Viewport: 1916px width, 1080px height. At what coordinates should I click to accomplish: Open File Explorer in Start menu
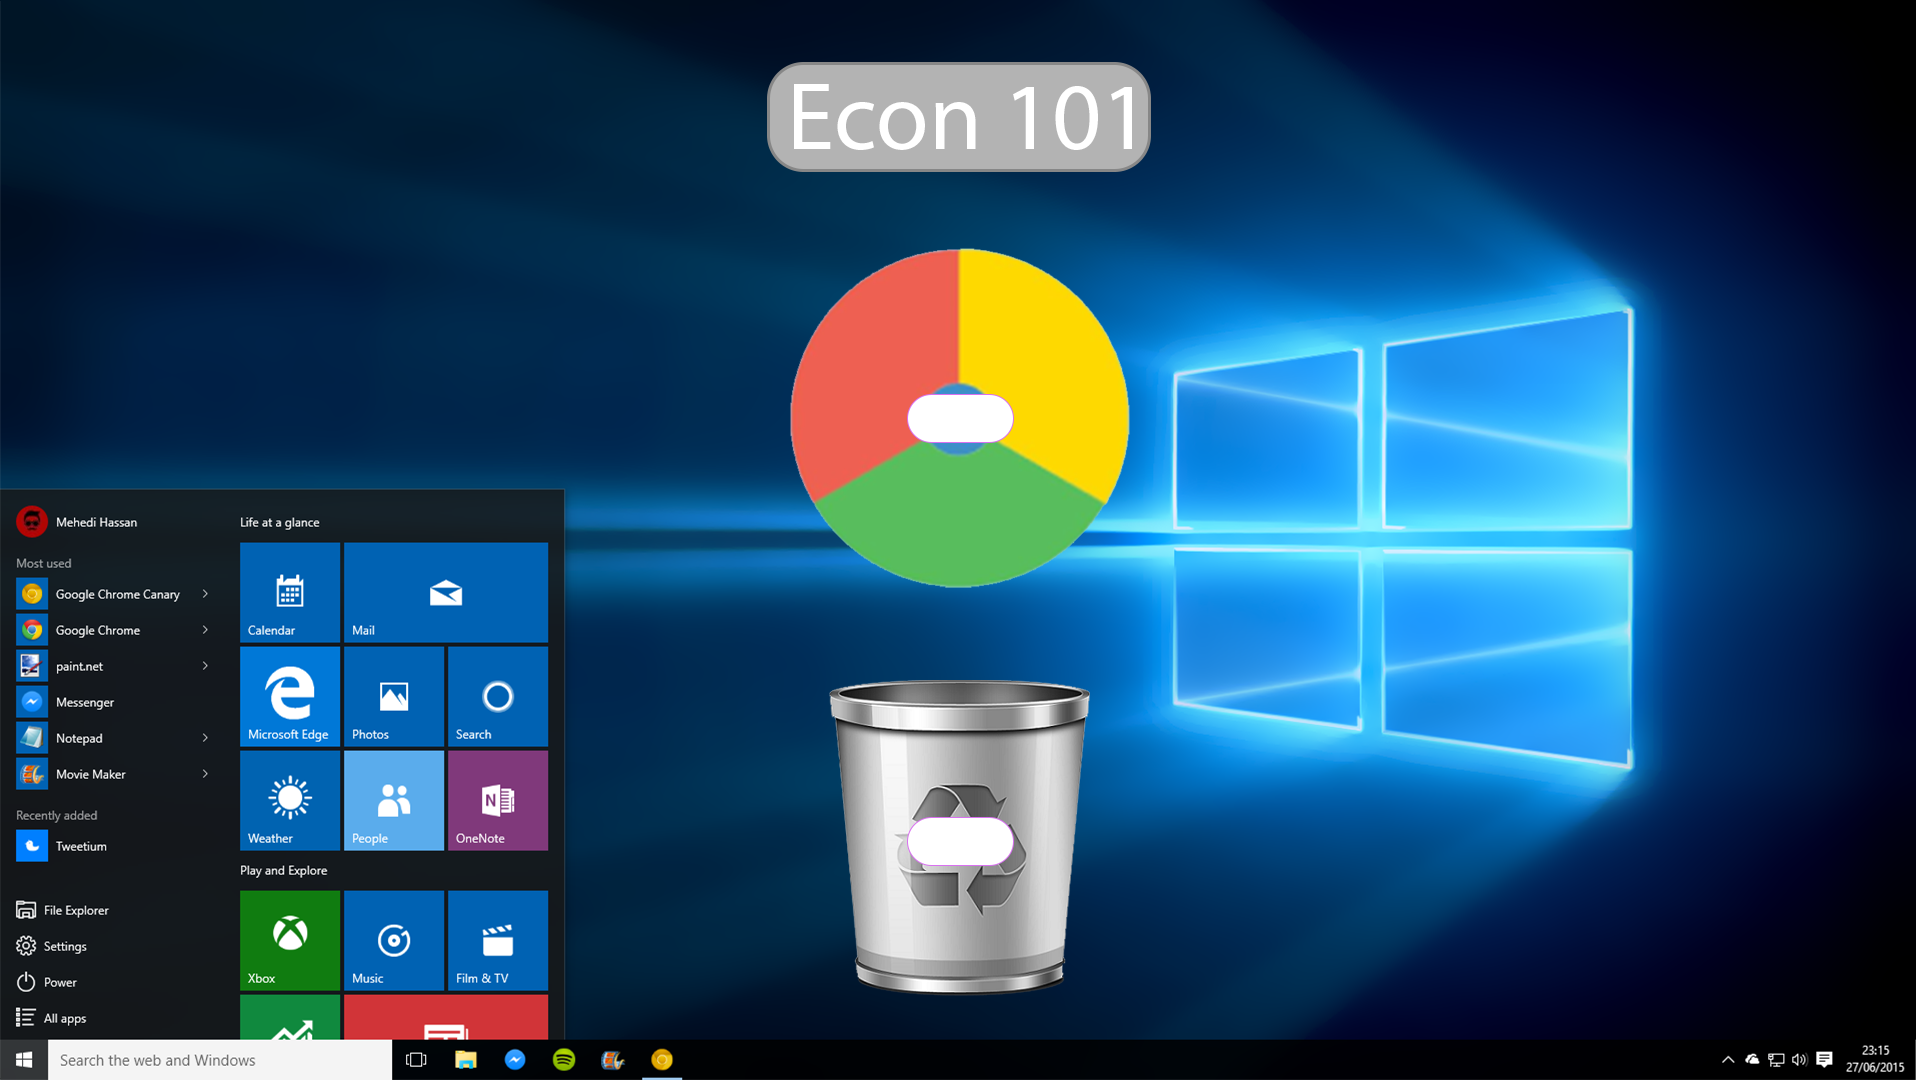click(x=62, y=910)
